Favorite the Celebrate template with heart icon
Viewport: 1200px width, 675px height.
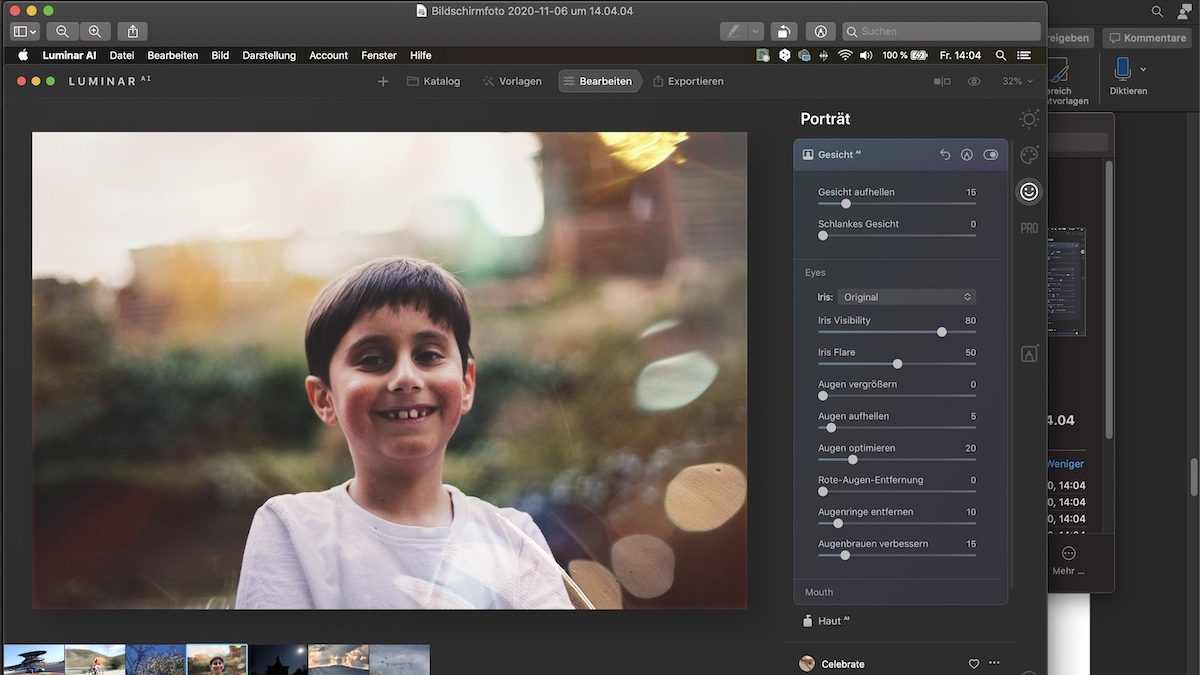(973, 663)
